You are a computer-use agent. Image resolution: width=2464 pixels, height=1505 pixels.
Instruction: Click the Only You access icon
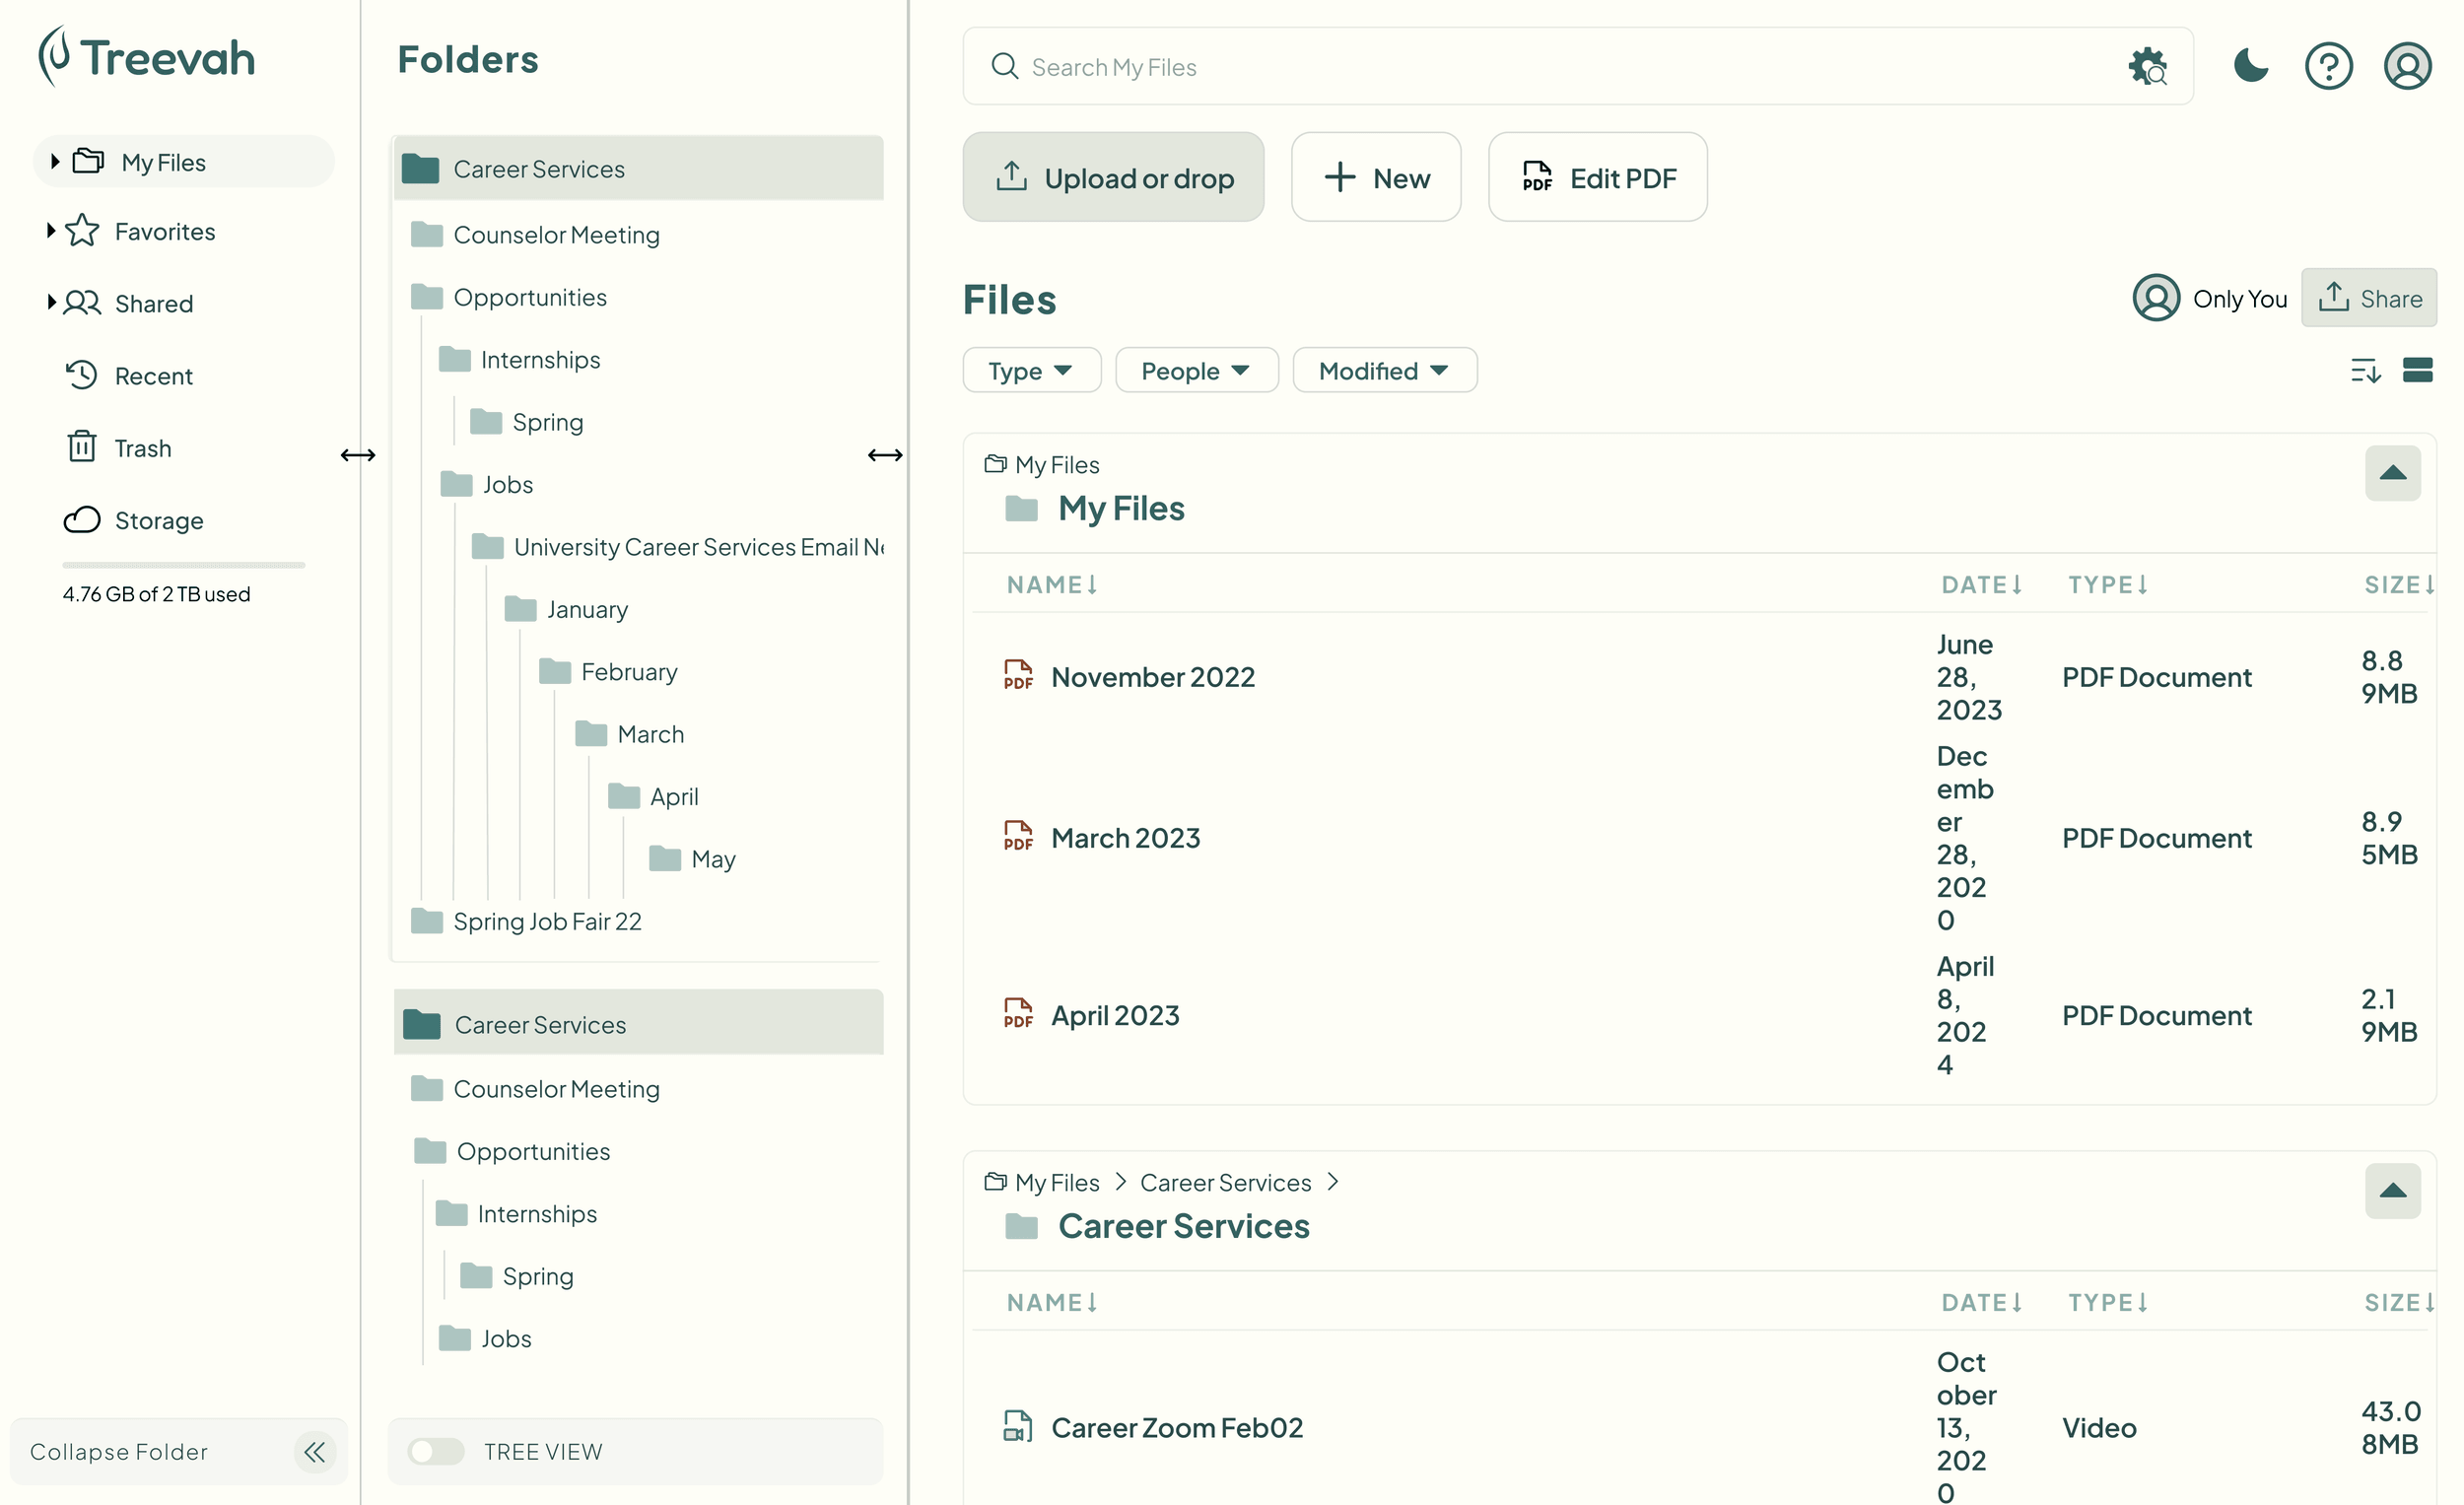(2156, 298)
